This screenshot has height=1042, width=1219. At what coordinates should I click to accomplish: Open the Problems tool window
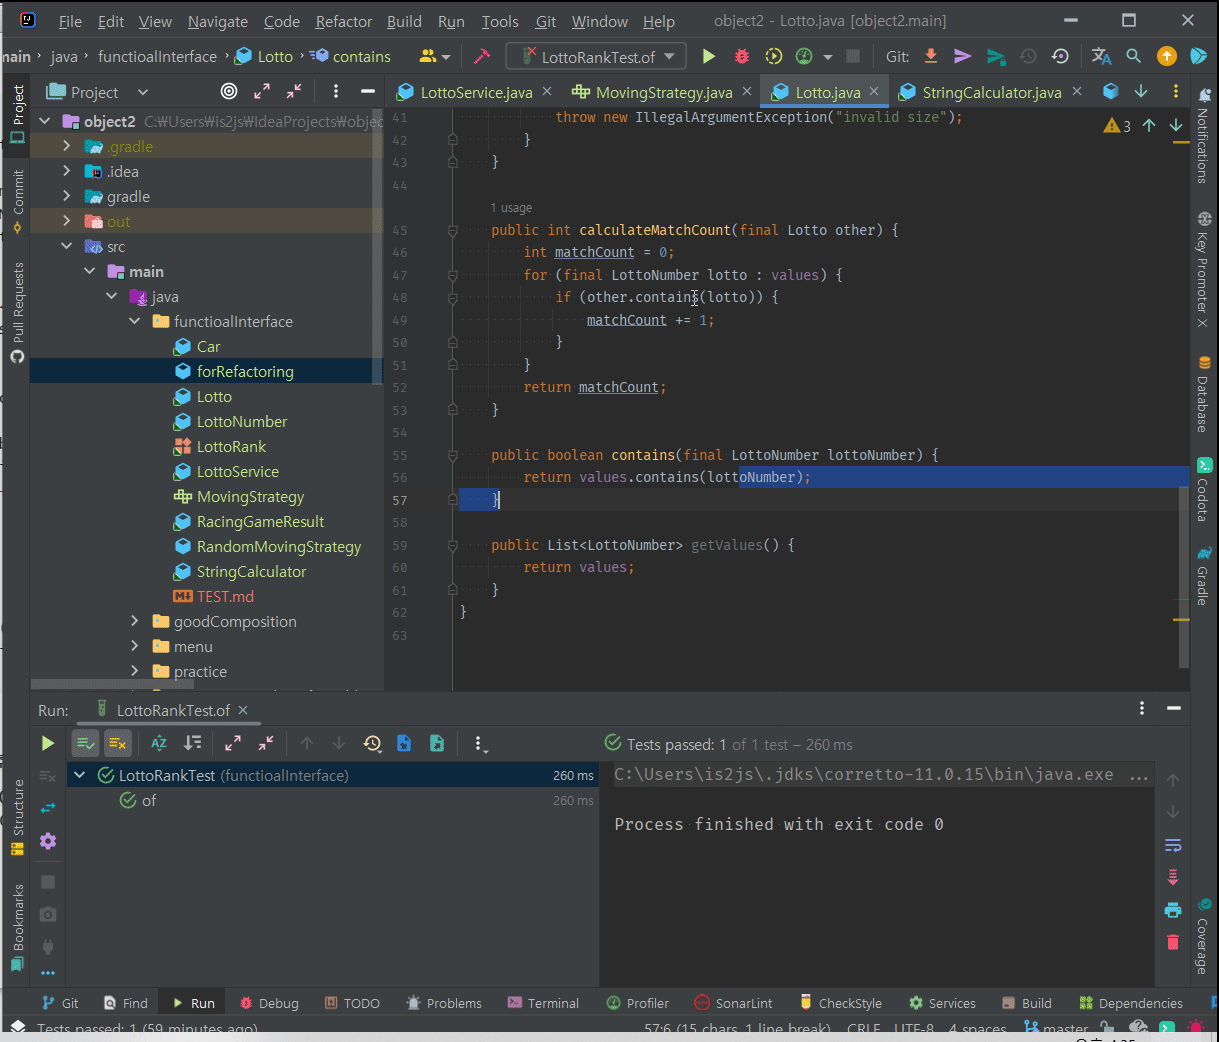(444, 1003)
